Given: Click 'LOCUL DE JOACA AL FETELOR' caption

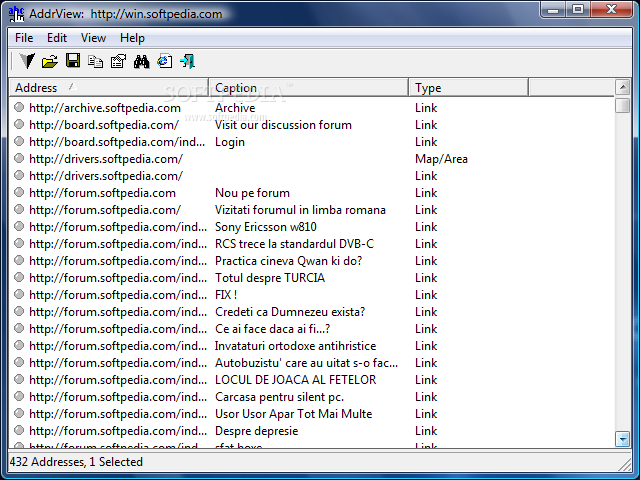Looking at the screenshot, I should coord(296,380).
